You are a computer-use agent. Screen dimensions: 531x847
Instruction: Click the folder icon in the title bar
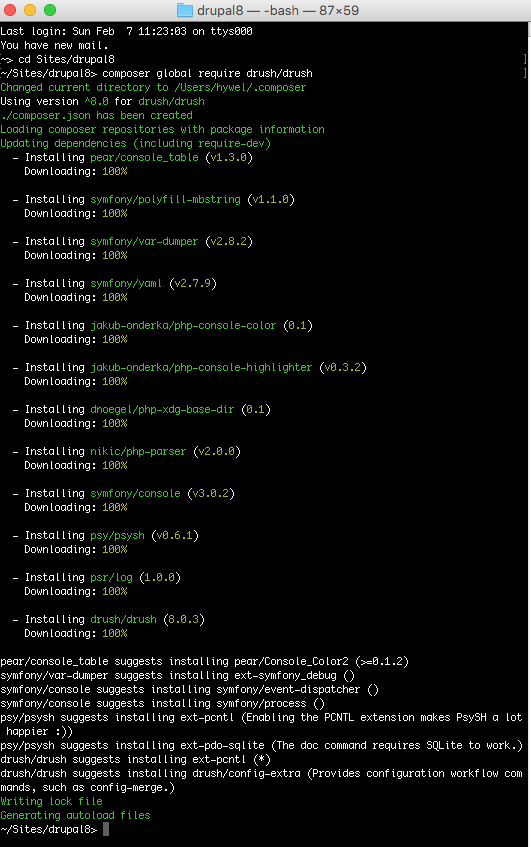pyautogui.click(x=185, y=10)
